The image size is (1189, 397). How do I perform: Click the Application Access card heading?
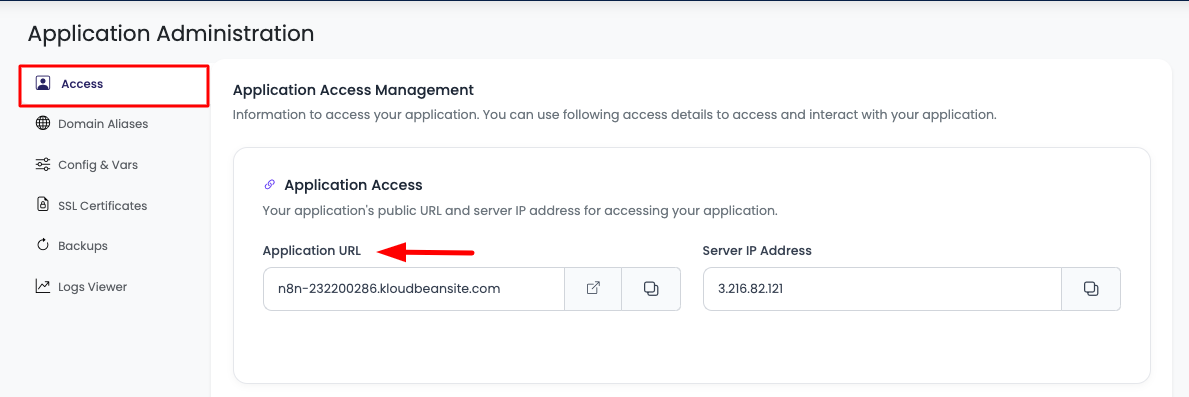[353, 184]
